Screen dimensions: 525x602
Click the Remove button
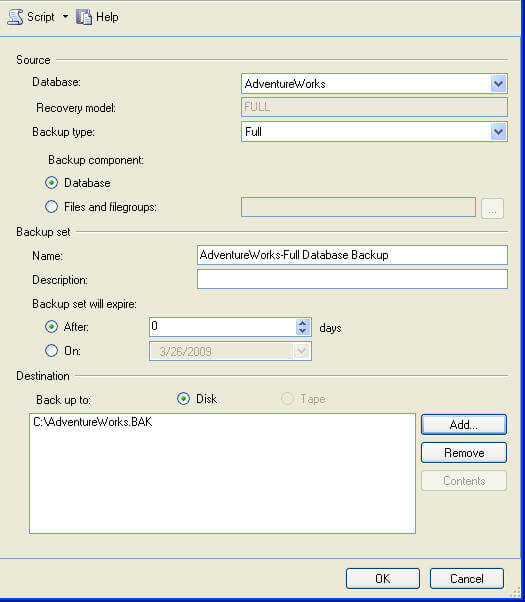point(464,453)
